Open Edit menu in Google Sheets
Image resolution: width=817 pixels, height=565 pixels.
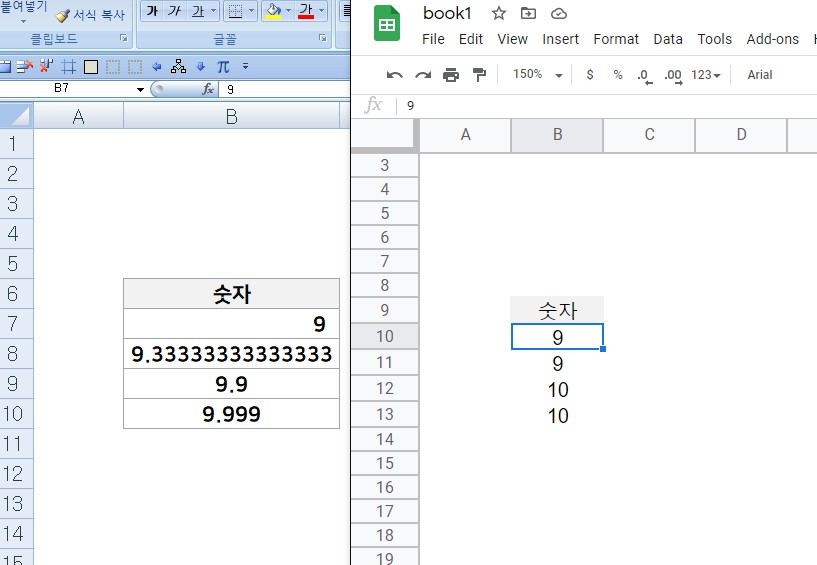(x=471, y=39)
